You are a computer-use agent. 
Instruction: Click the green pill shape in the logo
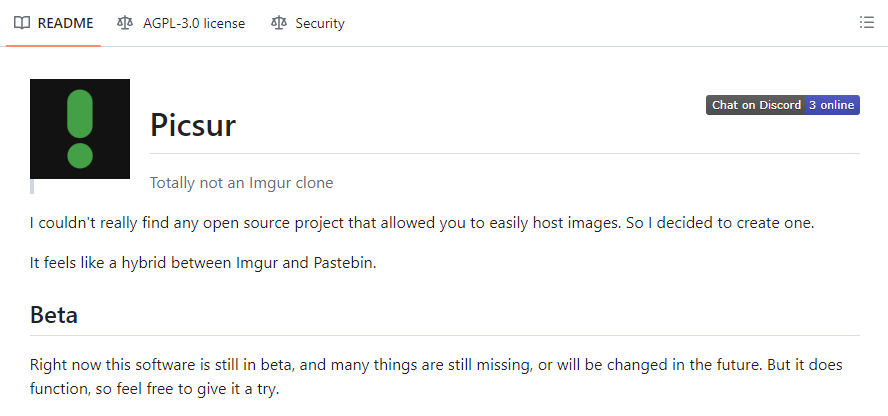point(80,114)
